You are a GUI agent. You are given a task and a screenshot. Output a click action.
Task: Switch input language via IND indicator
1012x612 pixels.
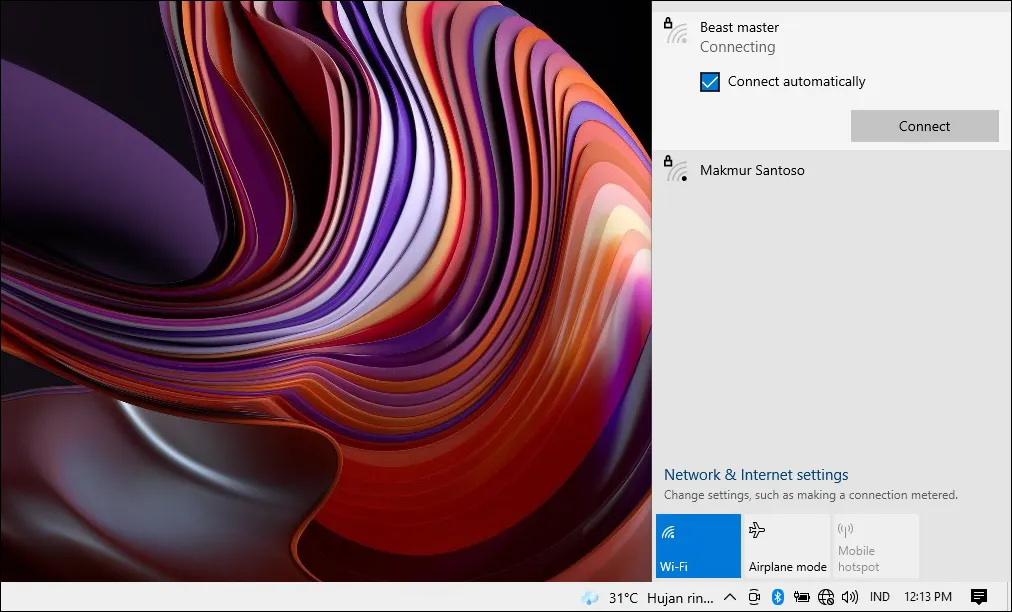880,597
